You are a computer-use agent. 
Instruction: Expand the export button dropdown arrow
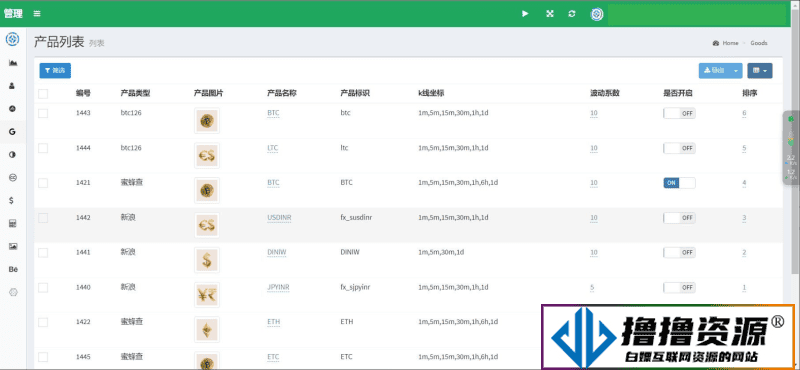735,70
